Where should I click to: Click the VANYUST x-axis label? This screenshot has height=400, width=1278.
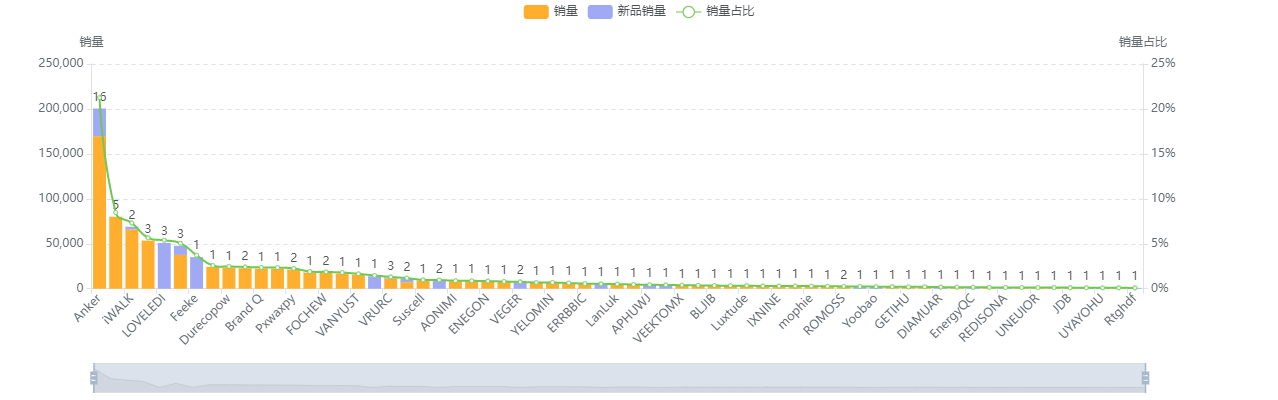tap(337, 318)
